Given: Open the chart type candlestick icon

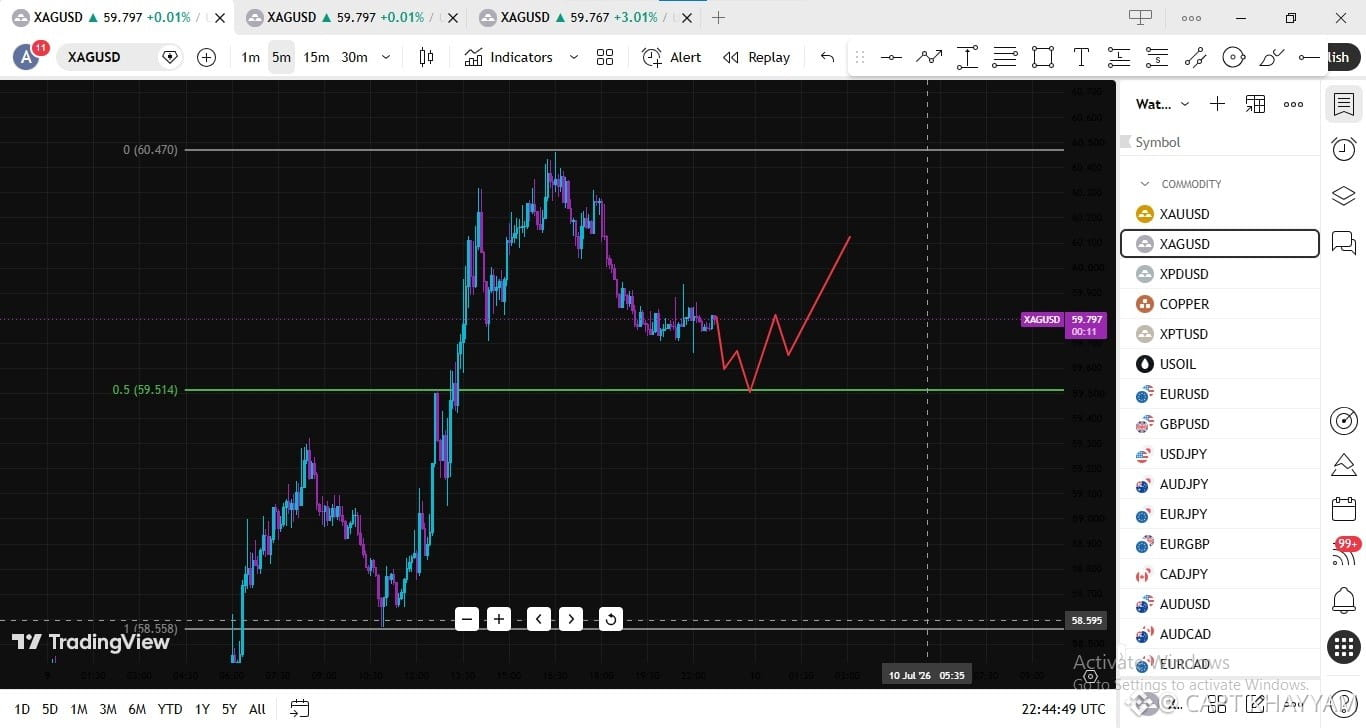Looking at the screenshot, I should coord(426,57).
